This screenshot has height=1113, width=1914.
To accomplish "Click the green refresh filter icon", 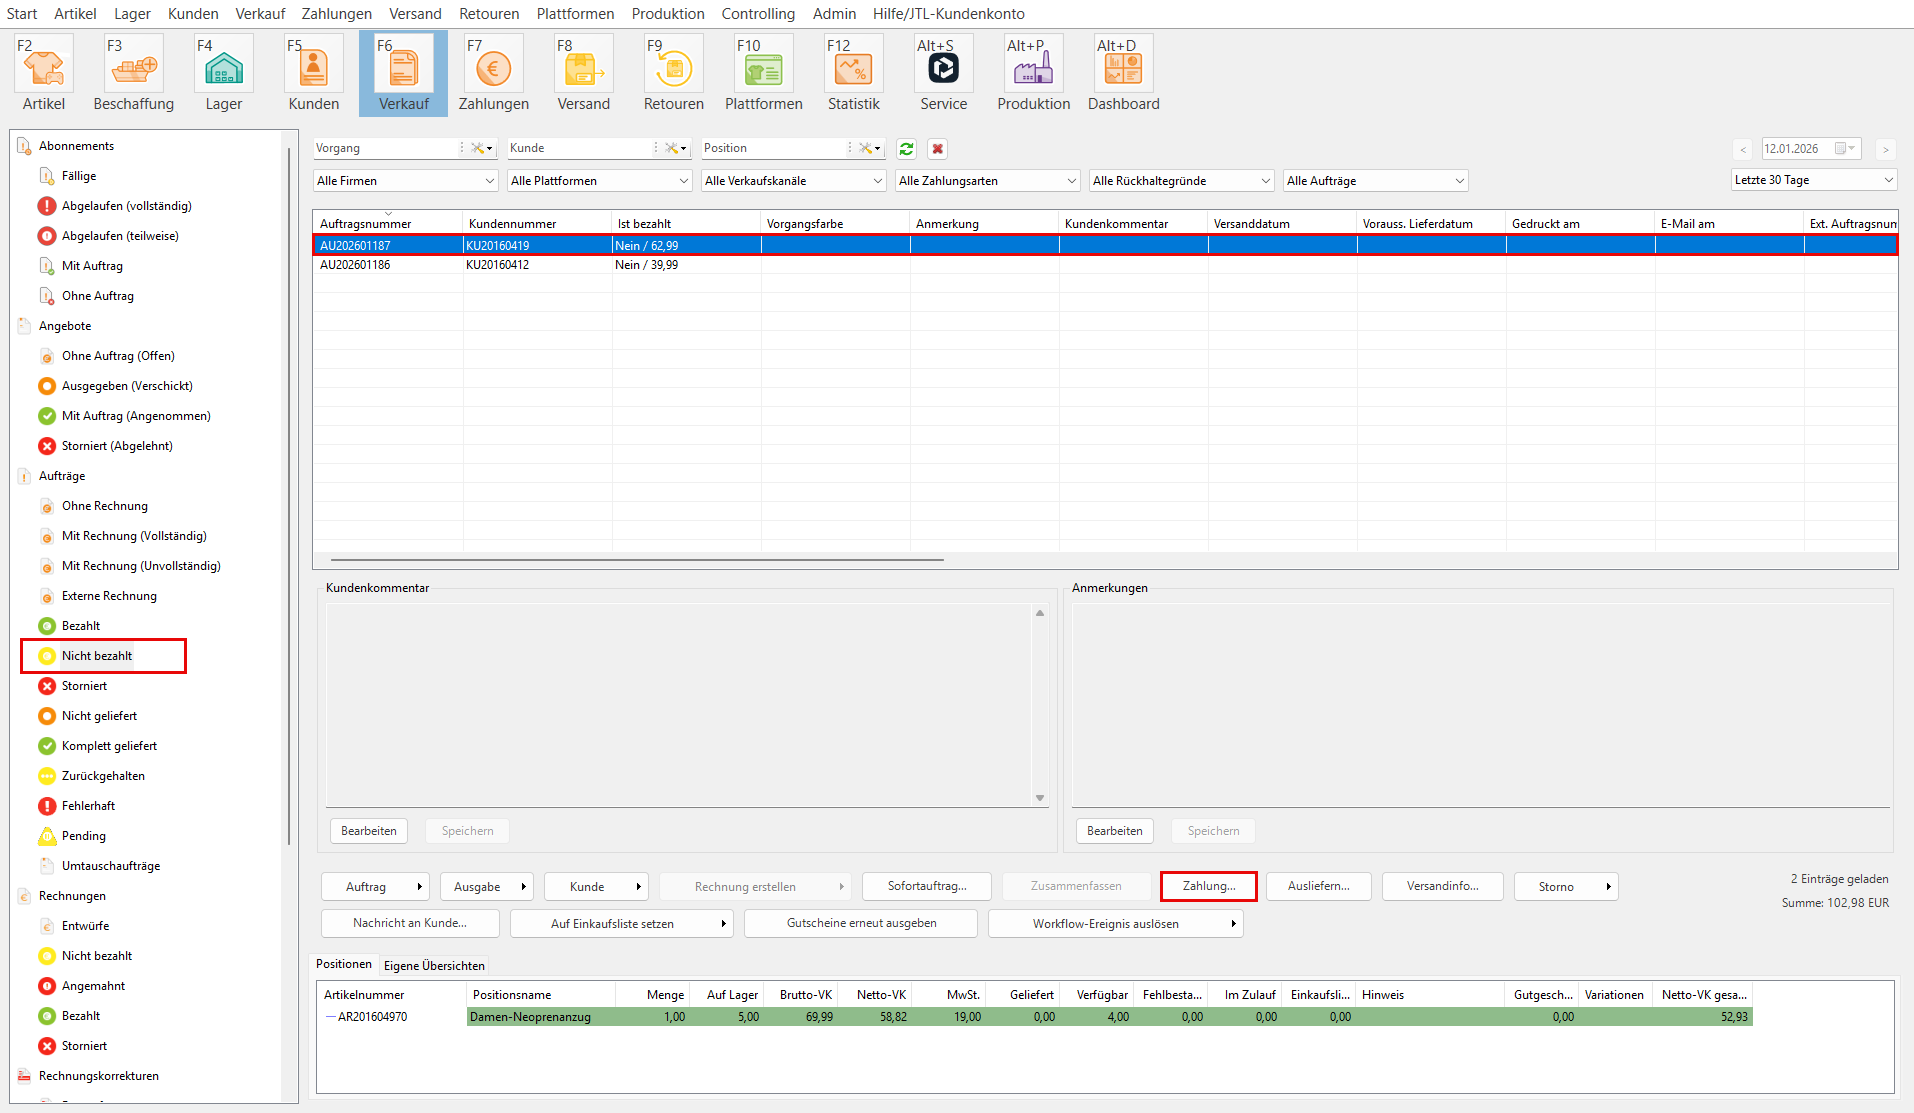I will click(906, 149).
